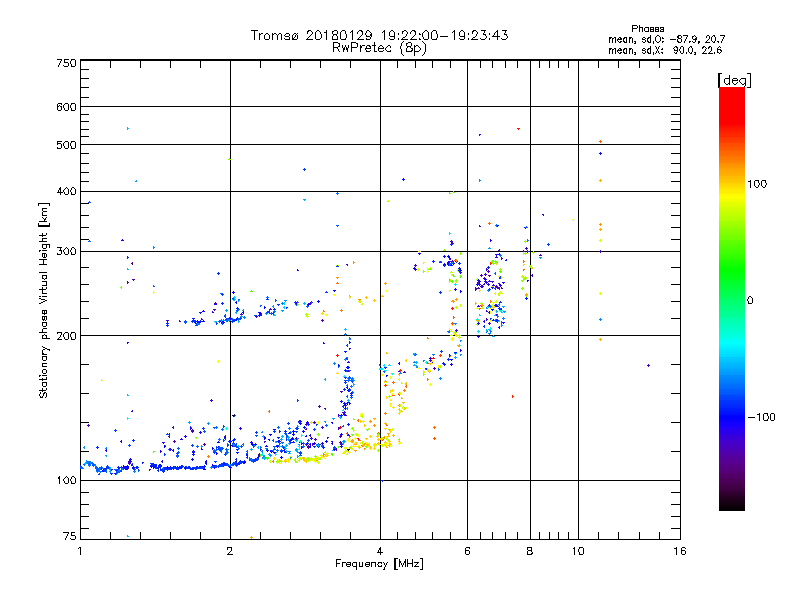The height and width of the screenshot is (600, 800).
Task: Click the X-axis tick label '4'
Action: 380,551
